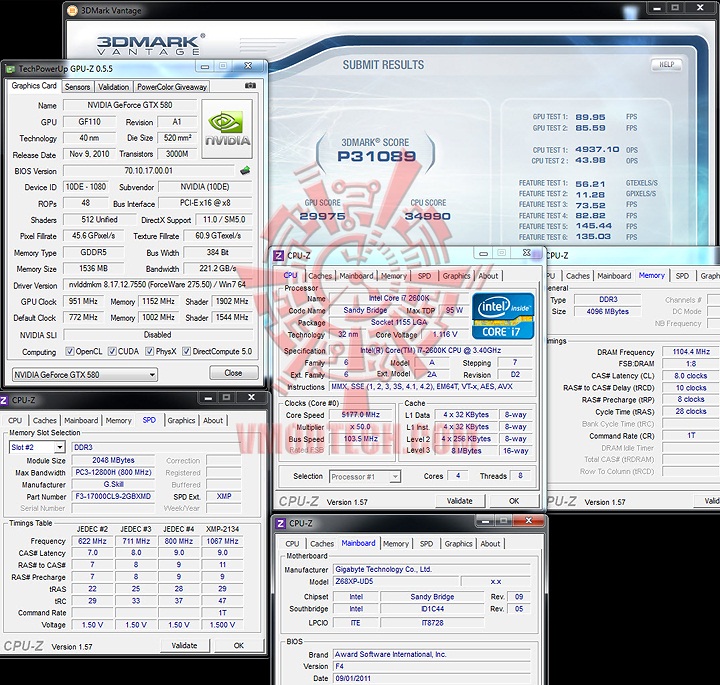Viewport: 720px width, 685px height.
Task: Open the Processor #1 selection dropdown
Action: (365, 477)
